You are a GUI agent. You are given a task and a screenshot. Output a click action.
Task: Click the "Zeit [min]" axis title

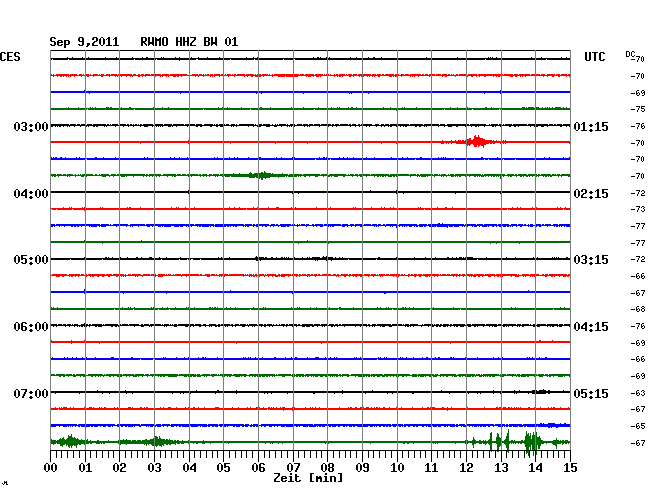(x=308, y=478)
